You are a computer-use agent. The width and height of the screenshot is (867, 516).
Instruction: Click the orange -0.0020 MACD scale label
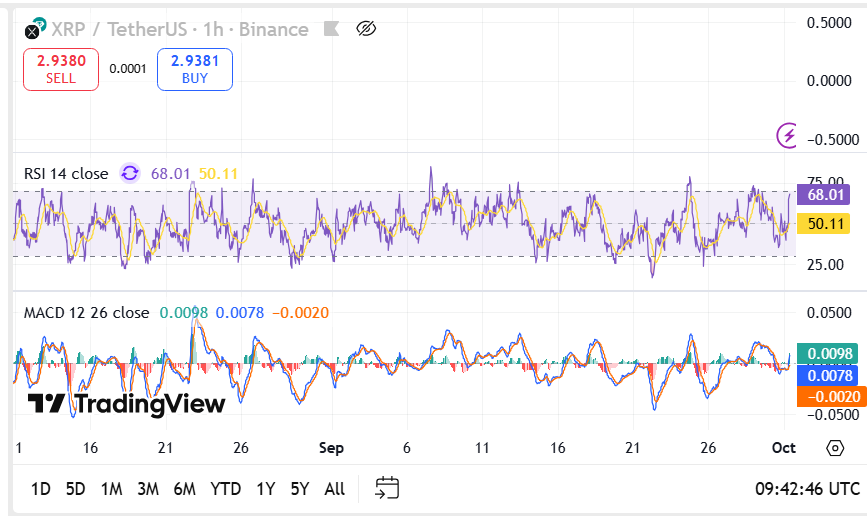coord(829,397)
